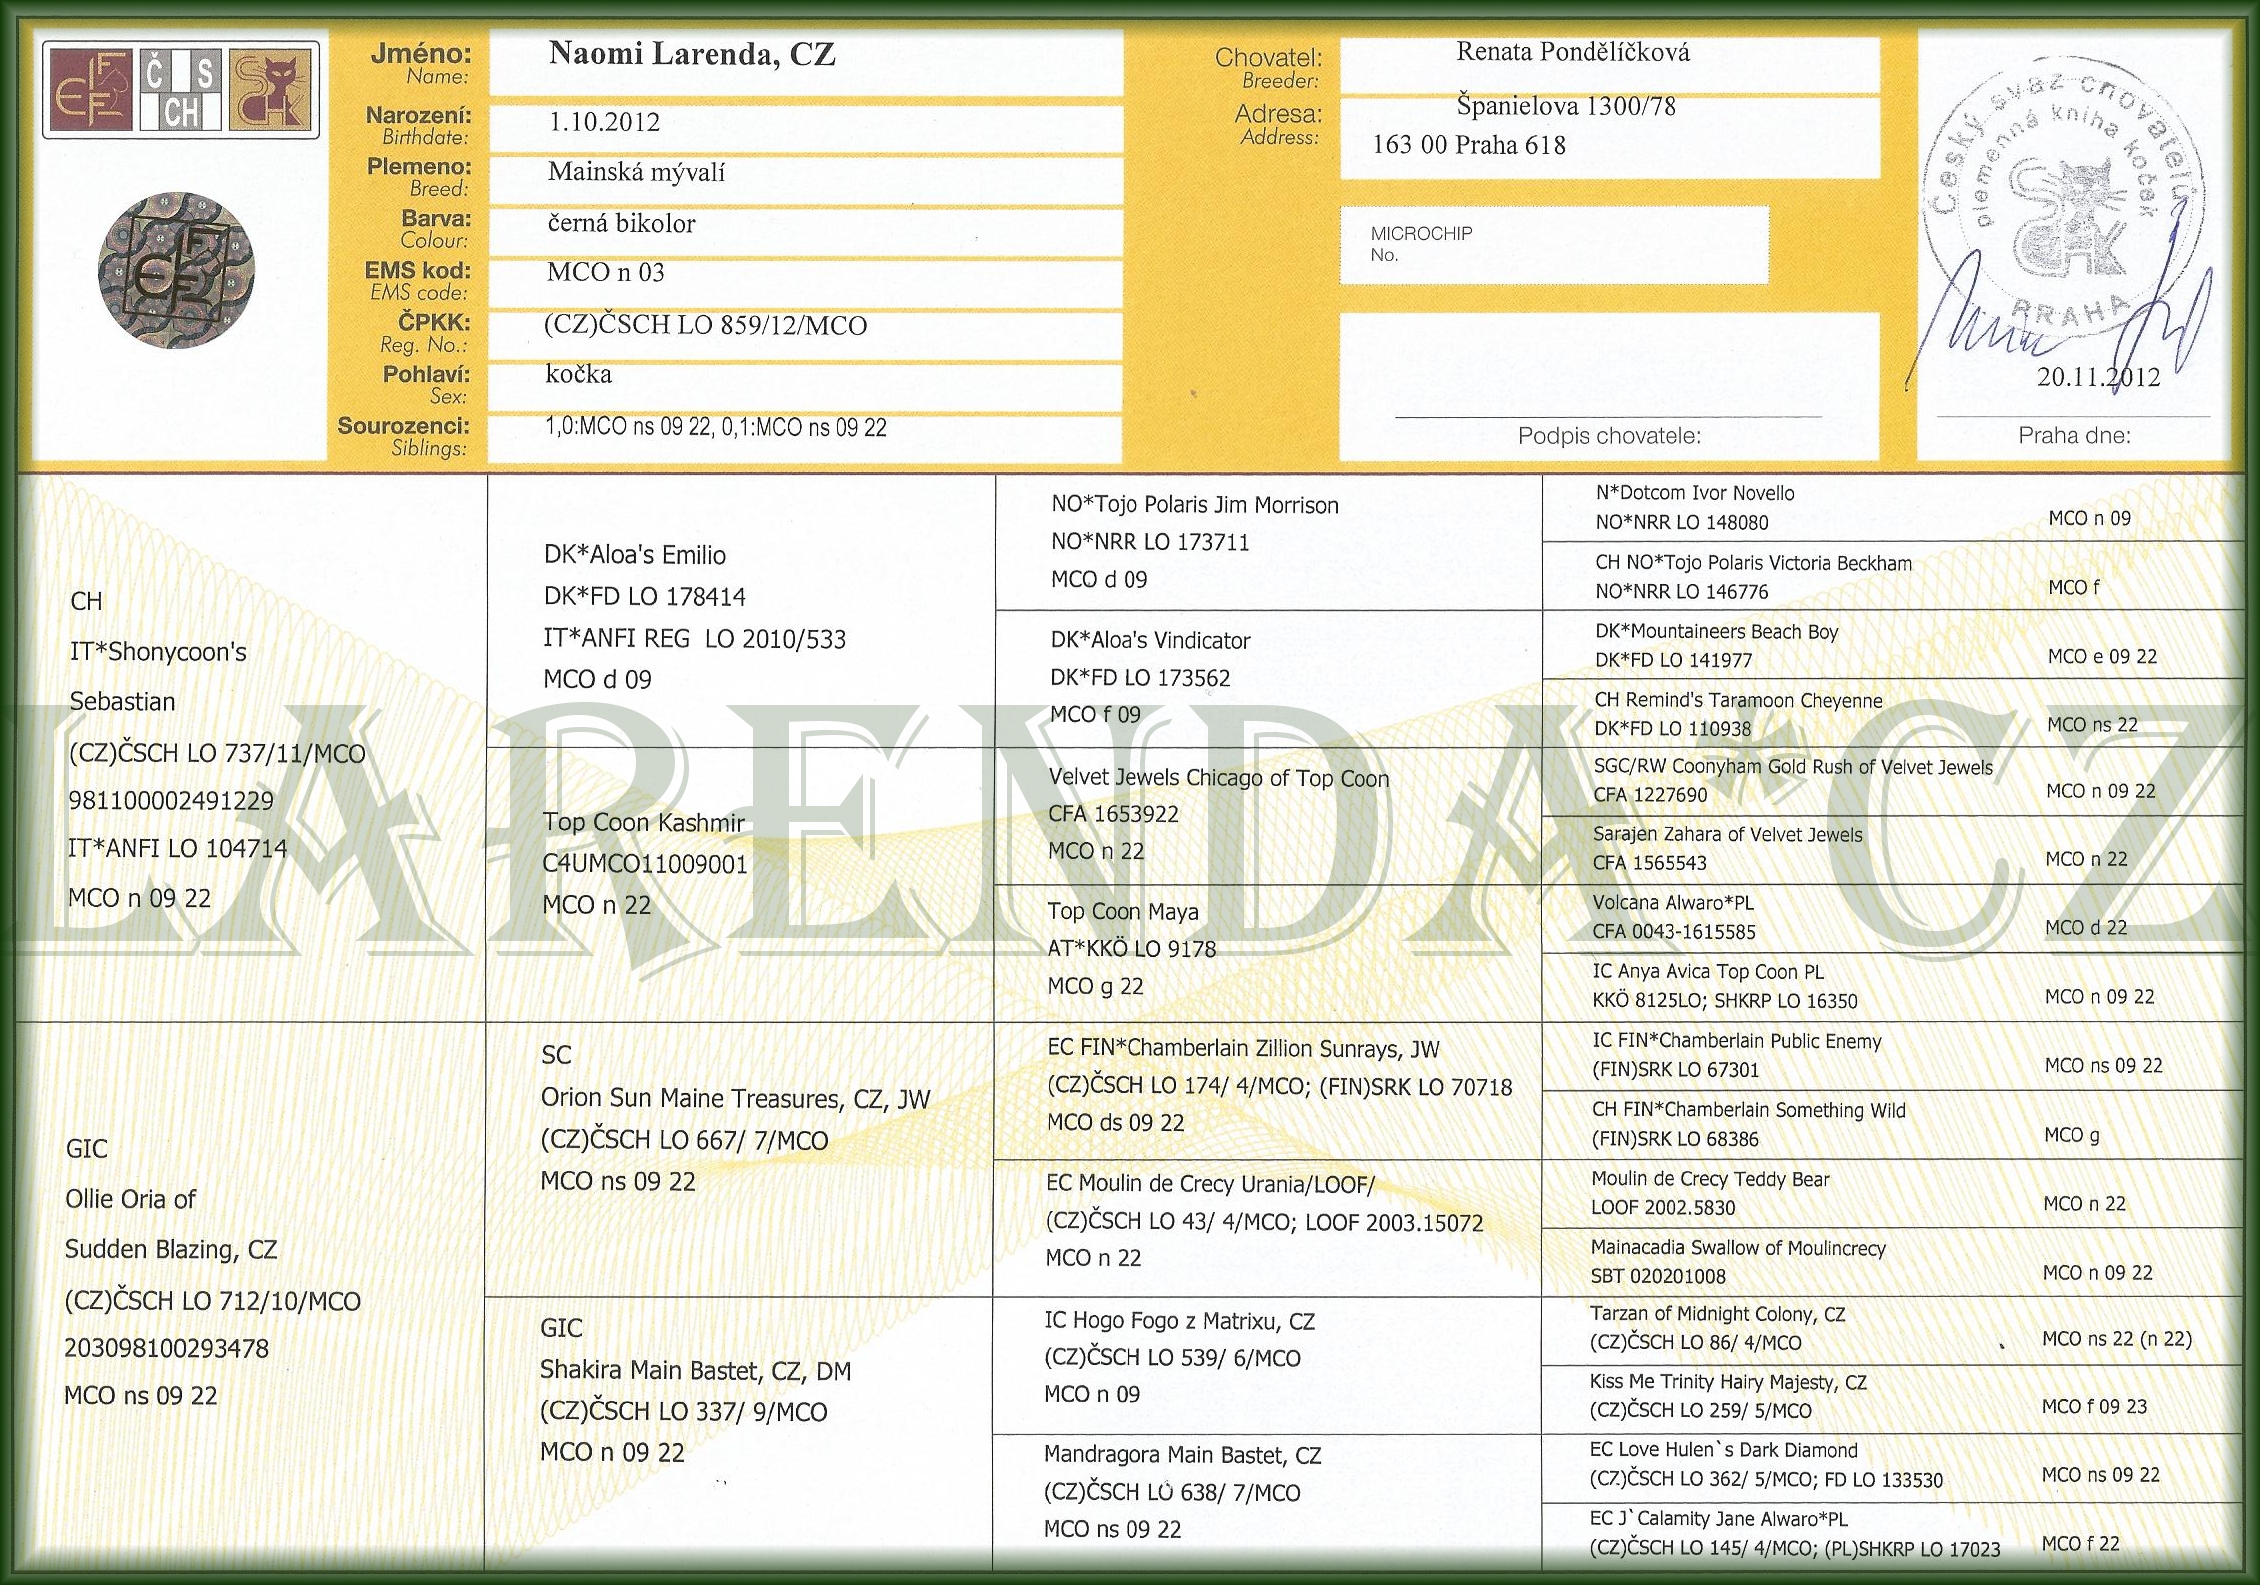Screen dimensions: 2260x1585
Task: Click the colour value 'černá bikolor'
Action: (x=621, y=223)
